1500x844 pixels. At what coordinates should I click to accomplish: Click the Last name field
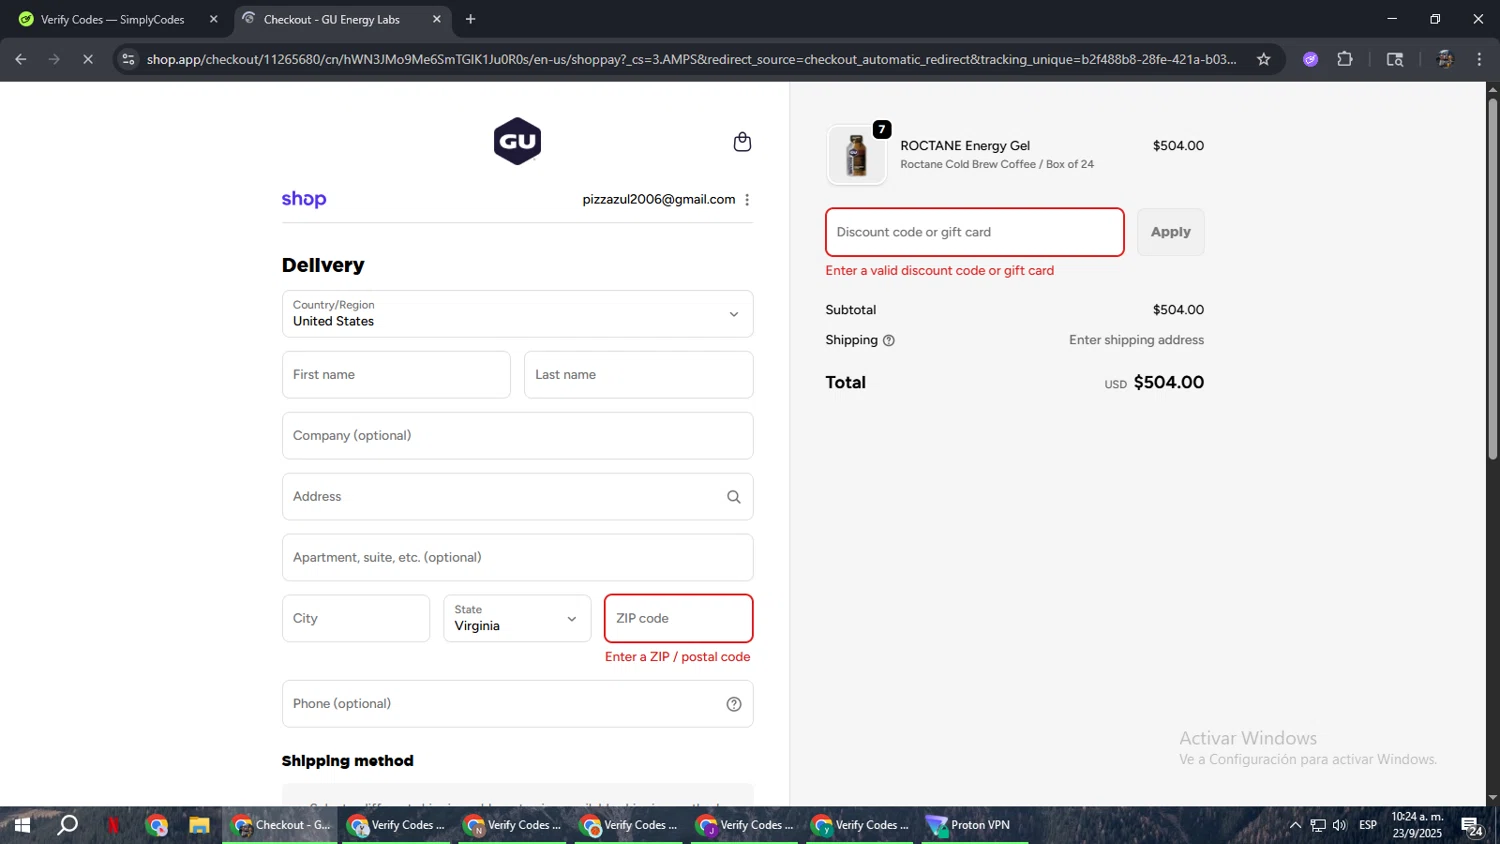point(638,375)
